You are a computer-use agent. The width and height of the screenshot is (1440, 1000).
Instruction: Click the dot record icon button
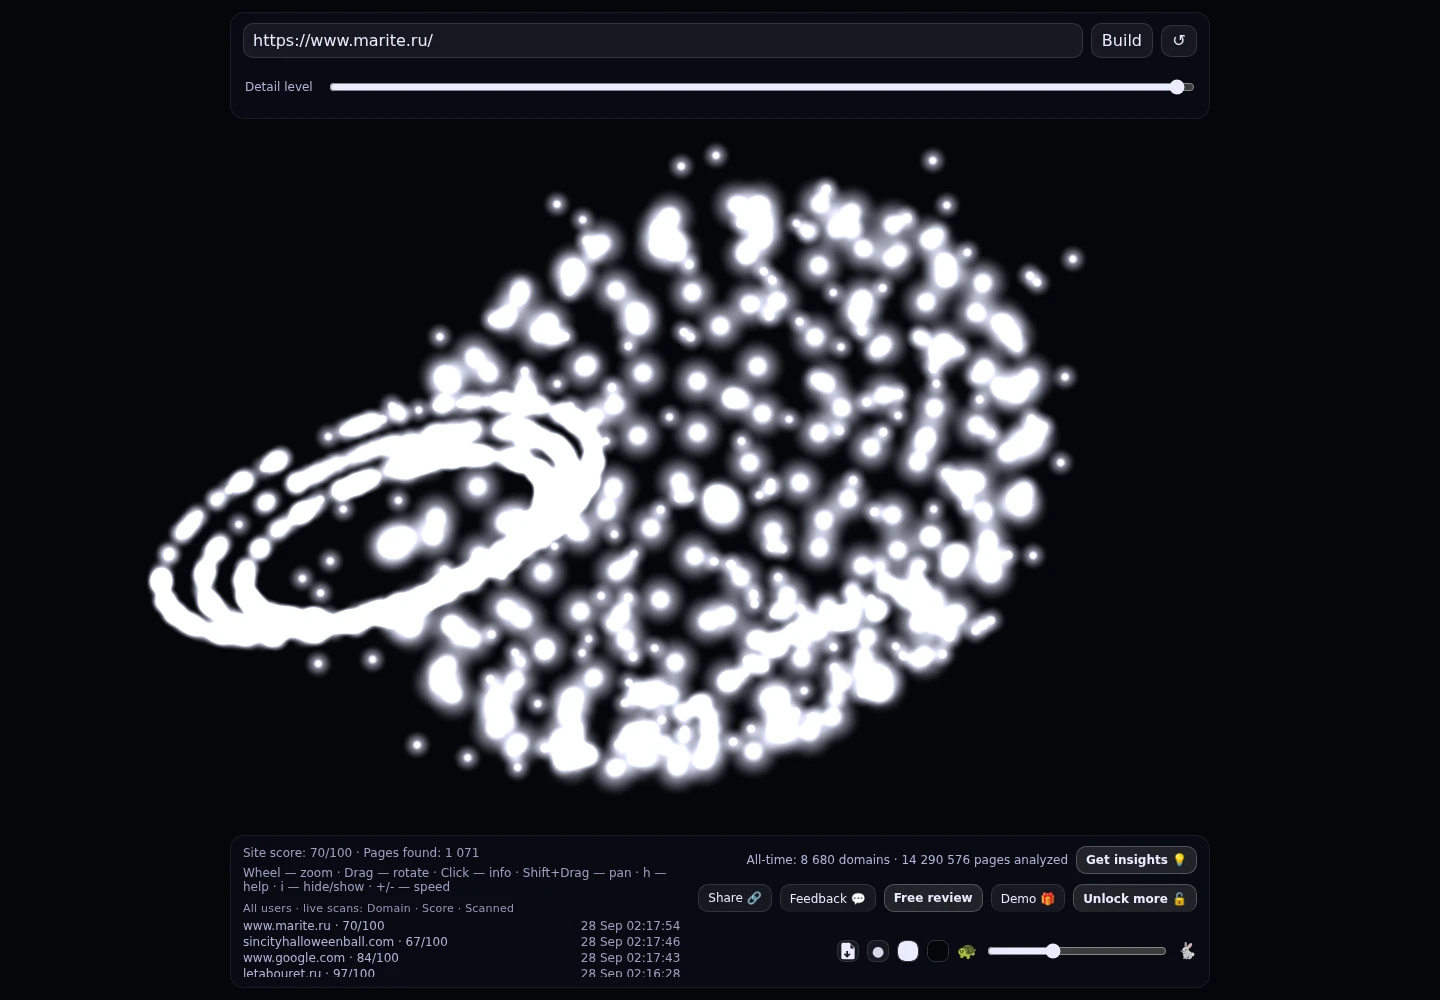click(878, 951)
